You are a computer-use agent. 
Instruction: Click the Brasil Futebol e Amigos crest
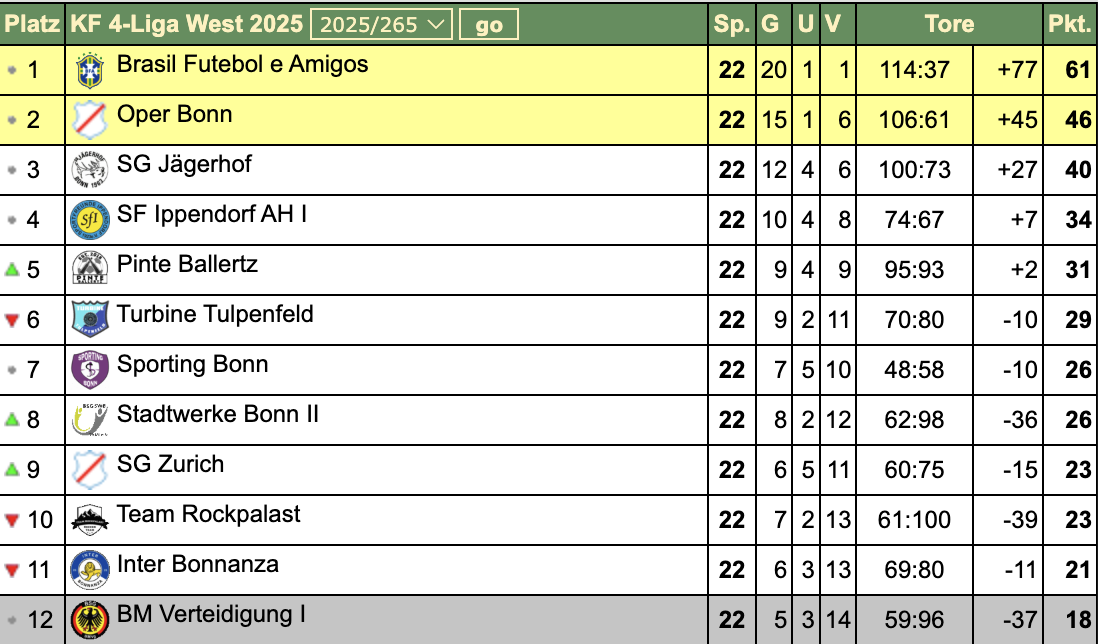point(90,70)
